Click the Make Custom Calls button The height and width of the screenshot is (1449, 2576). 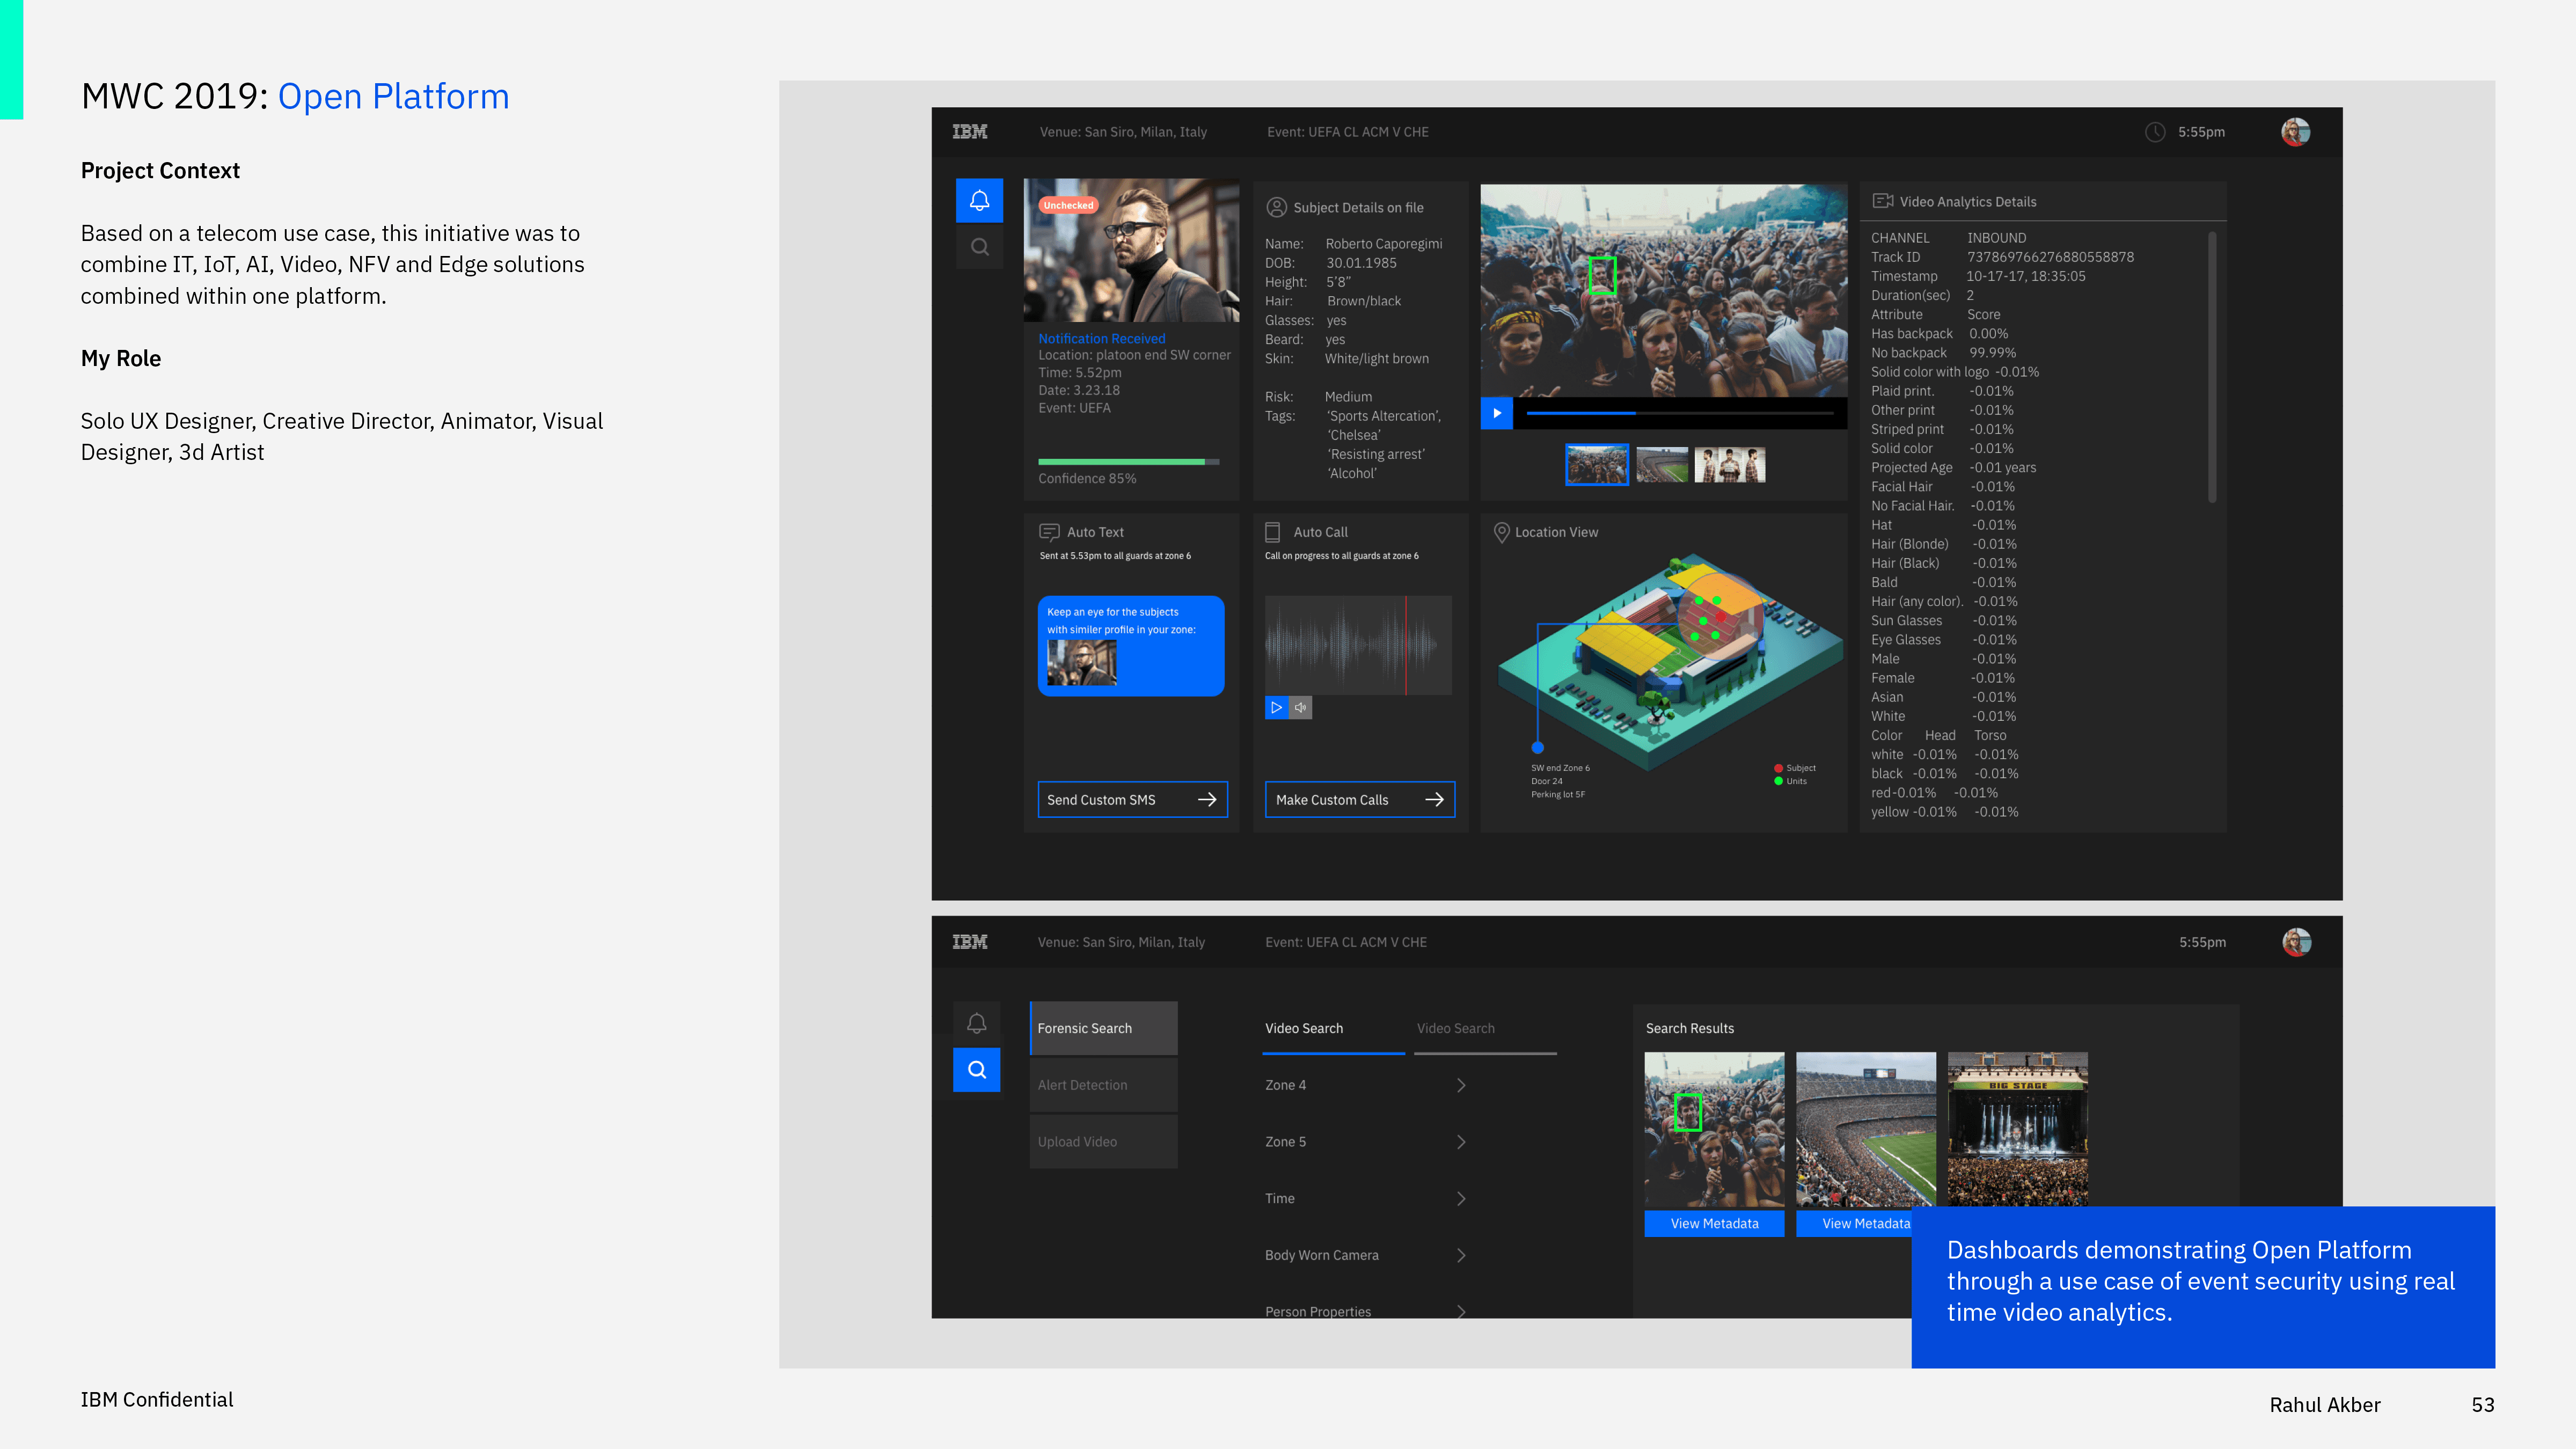point(1359,800)
